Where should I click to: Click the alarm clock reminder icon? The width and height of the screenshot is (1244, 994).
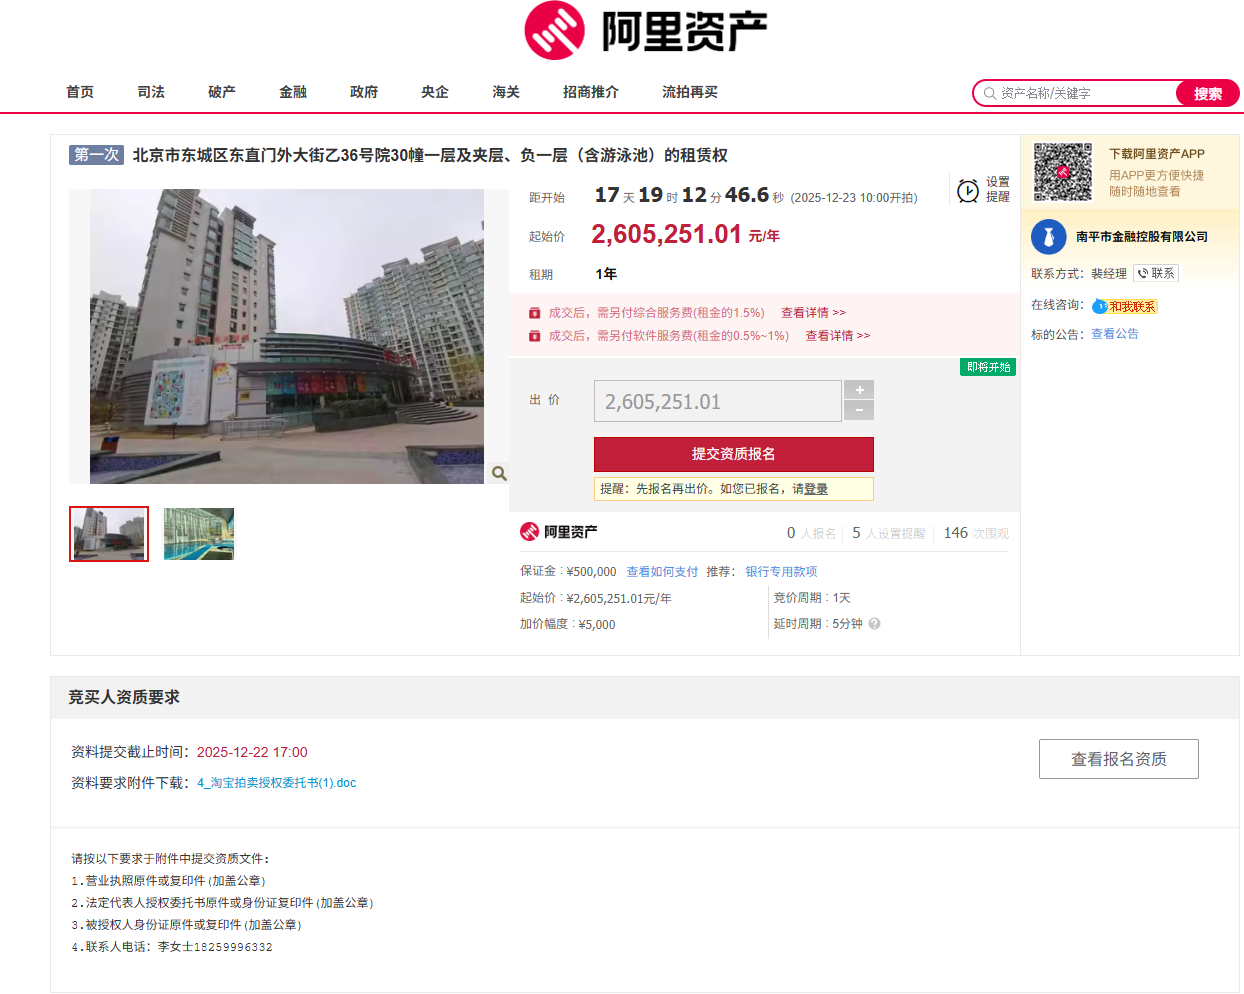(x=967, y=191)
